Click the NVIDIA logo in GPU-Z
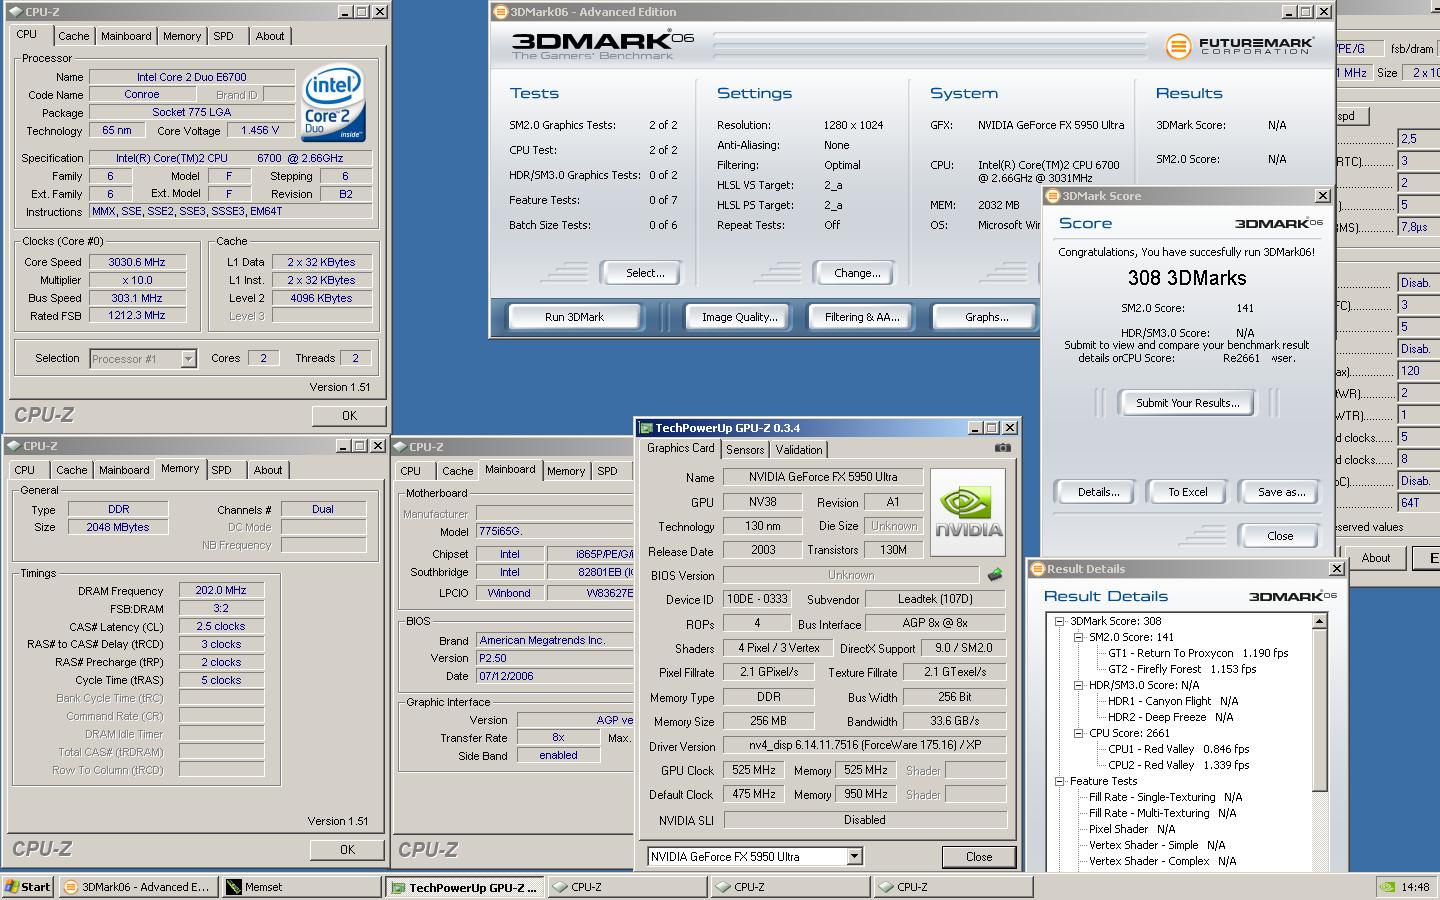This screenshot has width=1440, height=900. [x=968, y=512]
